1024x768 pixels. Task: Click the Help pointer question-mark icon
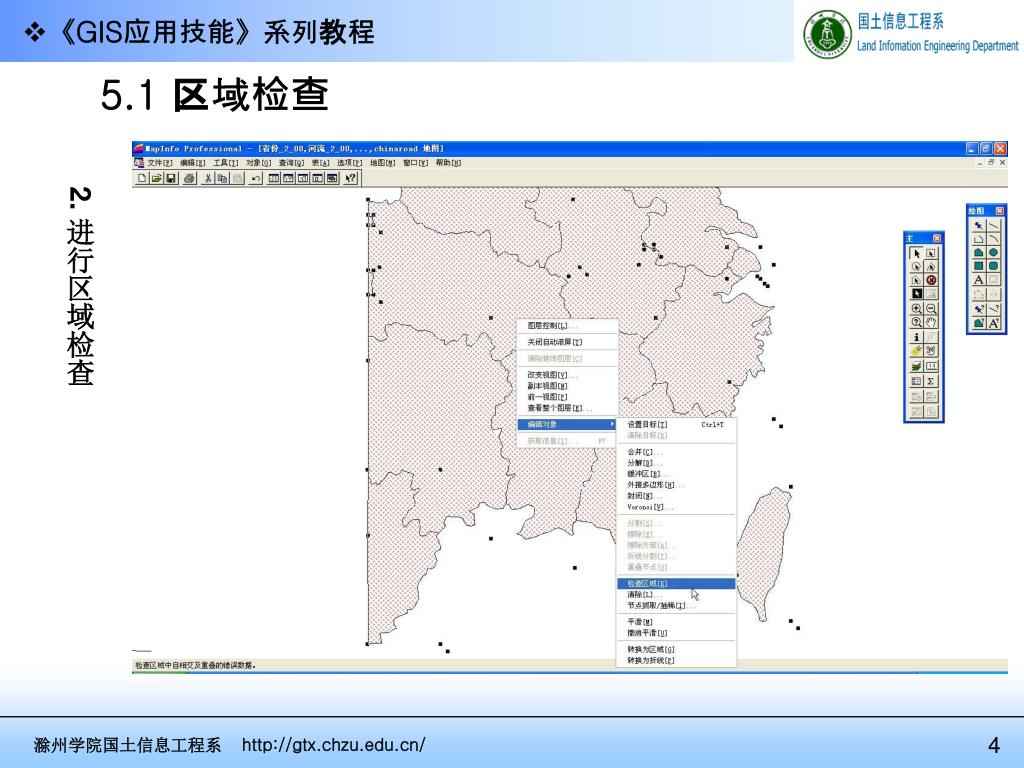coord(351,178)
